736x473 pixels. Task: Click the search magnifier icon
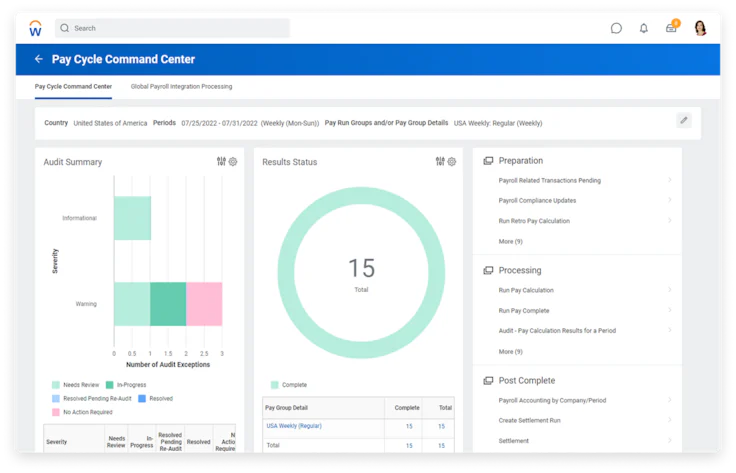tap(64, 28)
